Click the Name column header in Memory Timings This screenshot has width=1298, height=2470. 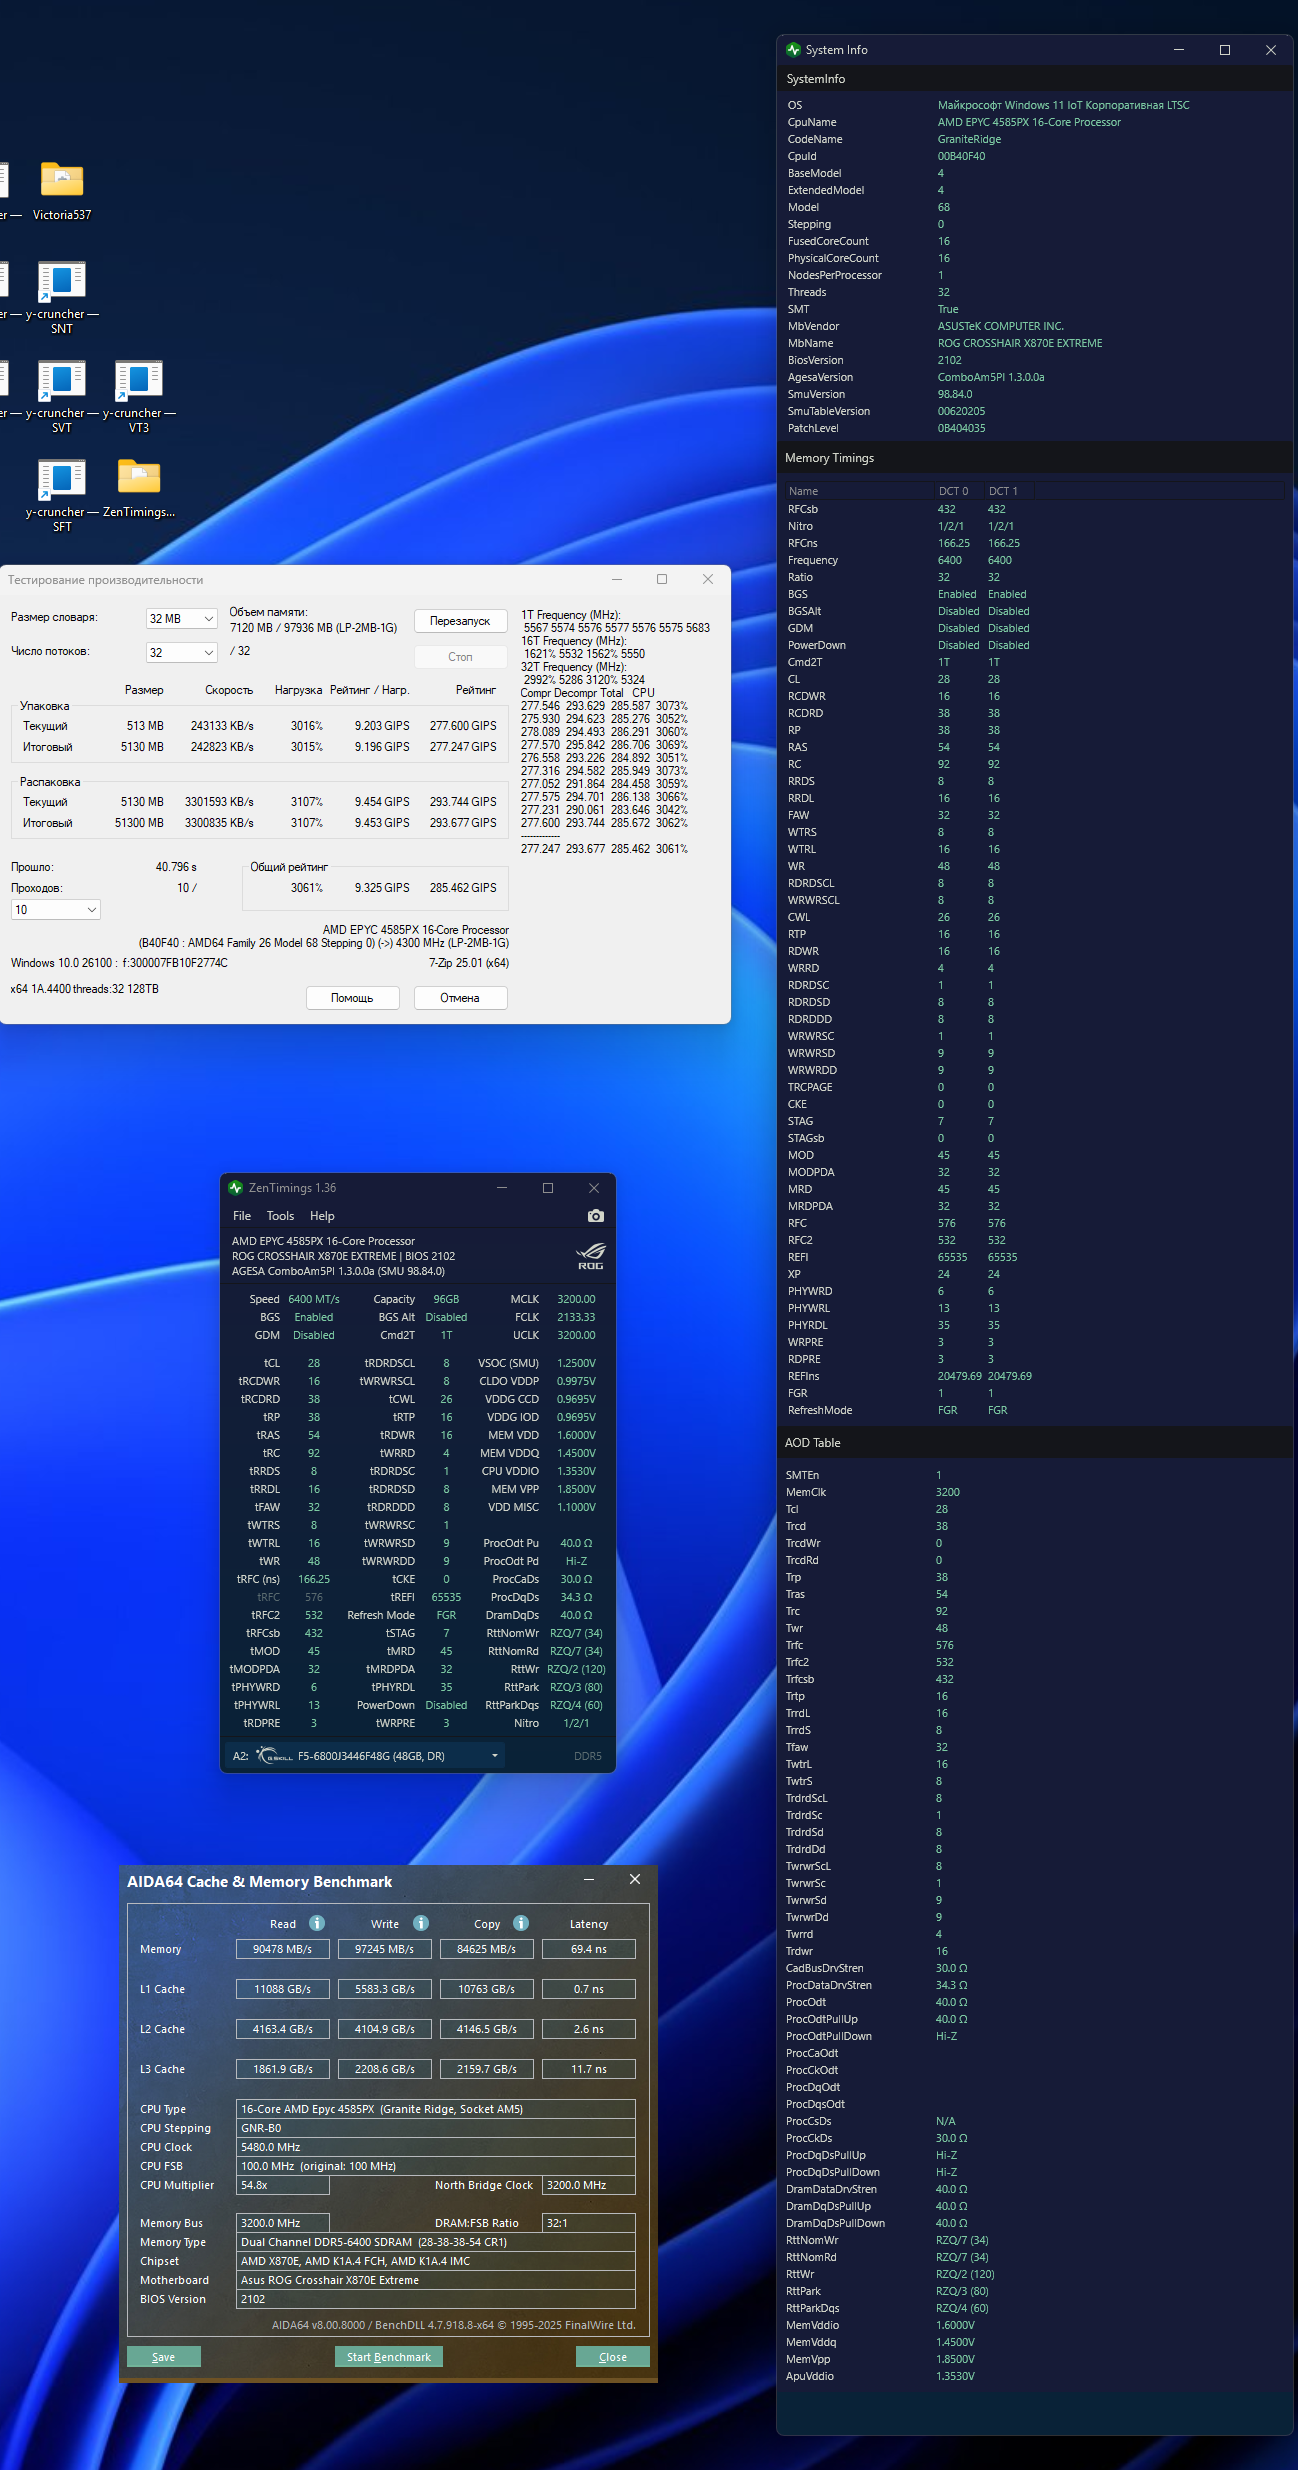click(858, 491)
